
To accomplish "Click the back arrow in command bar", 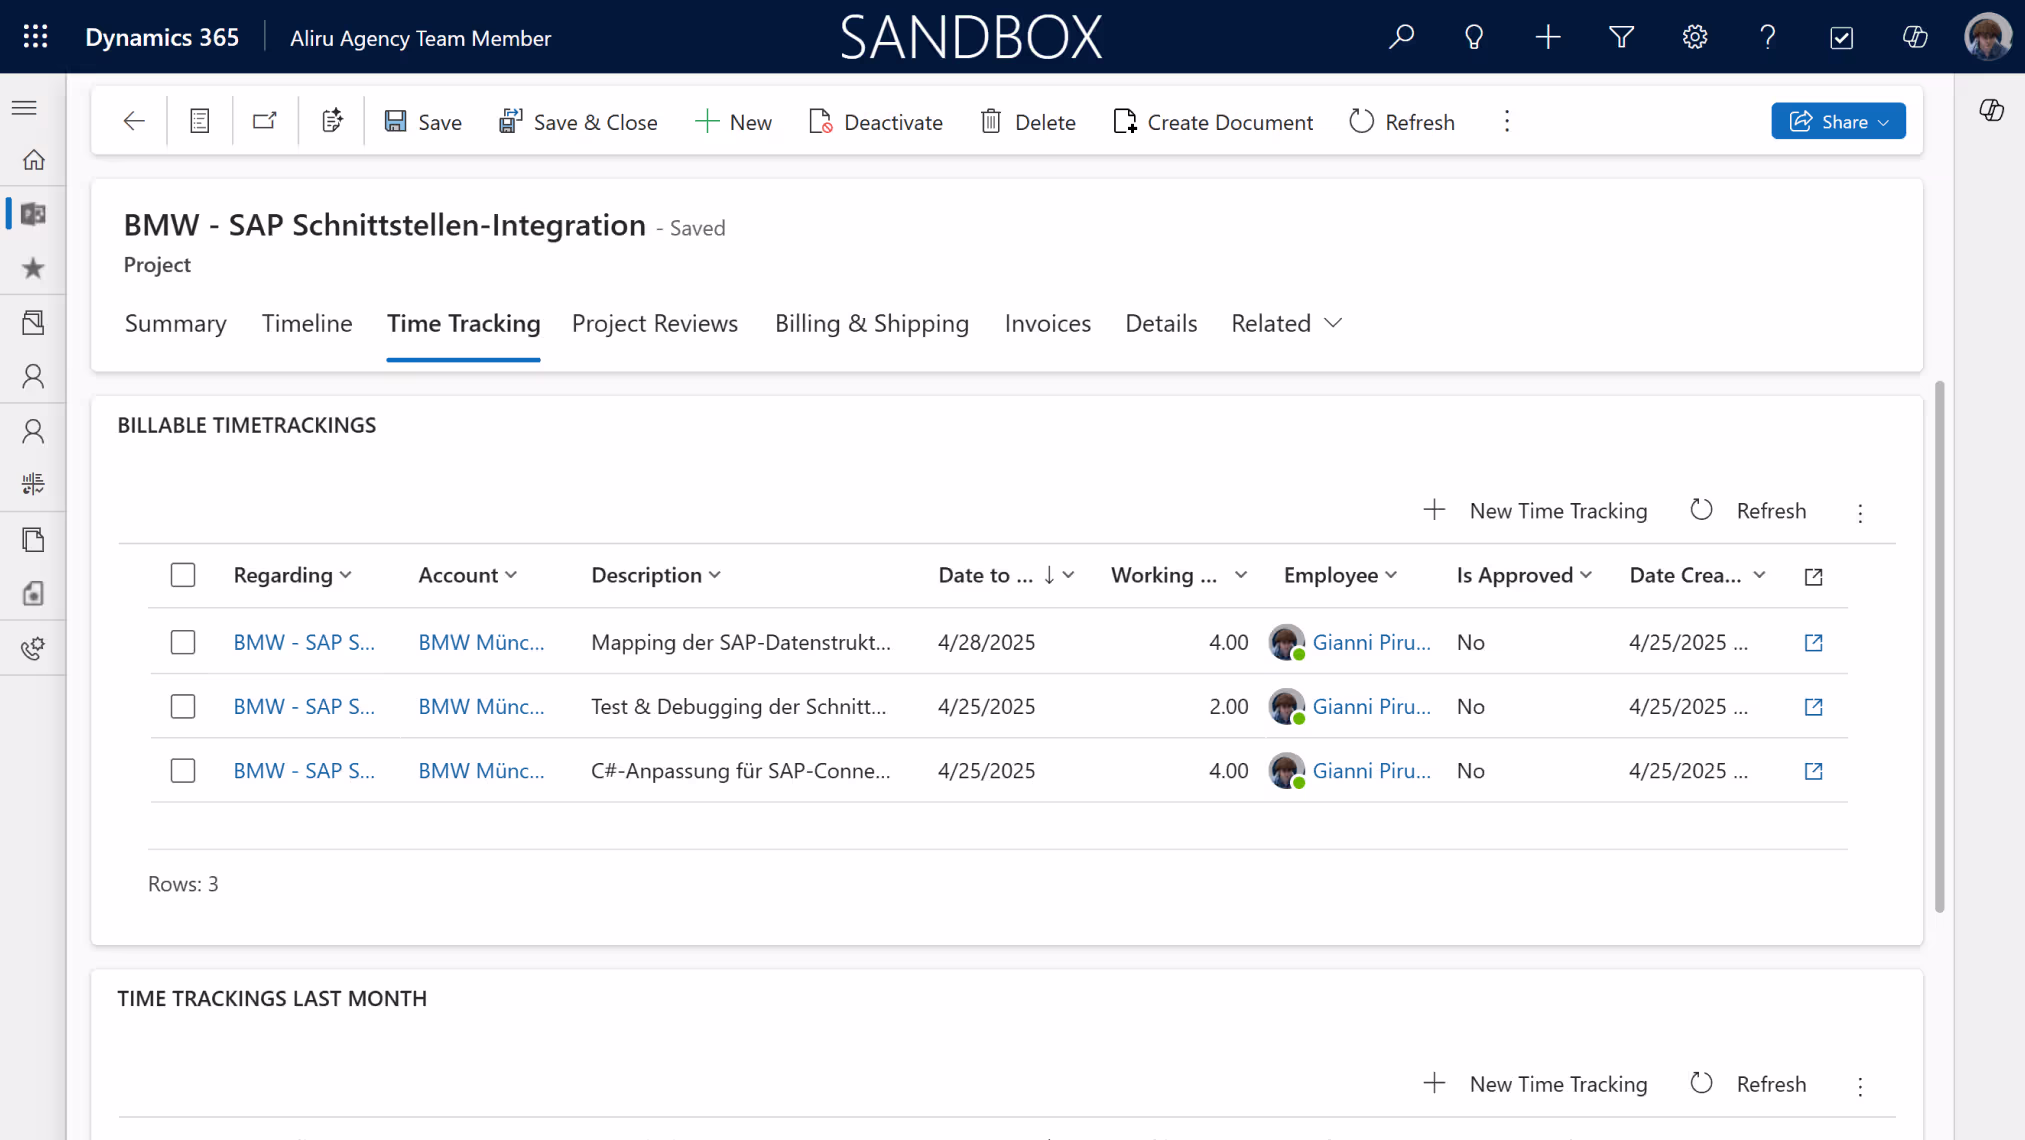I will (134, 121).
